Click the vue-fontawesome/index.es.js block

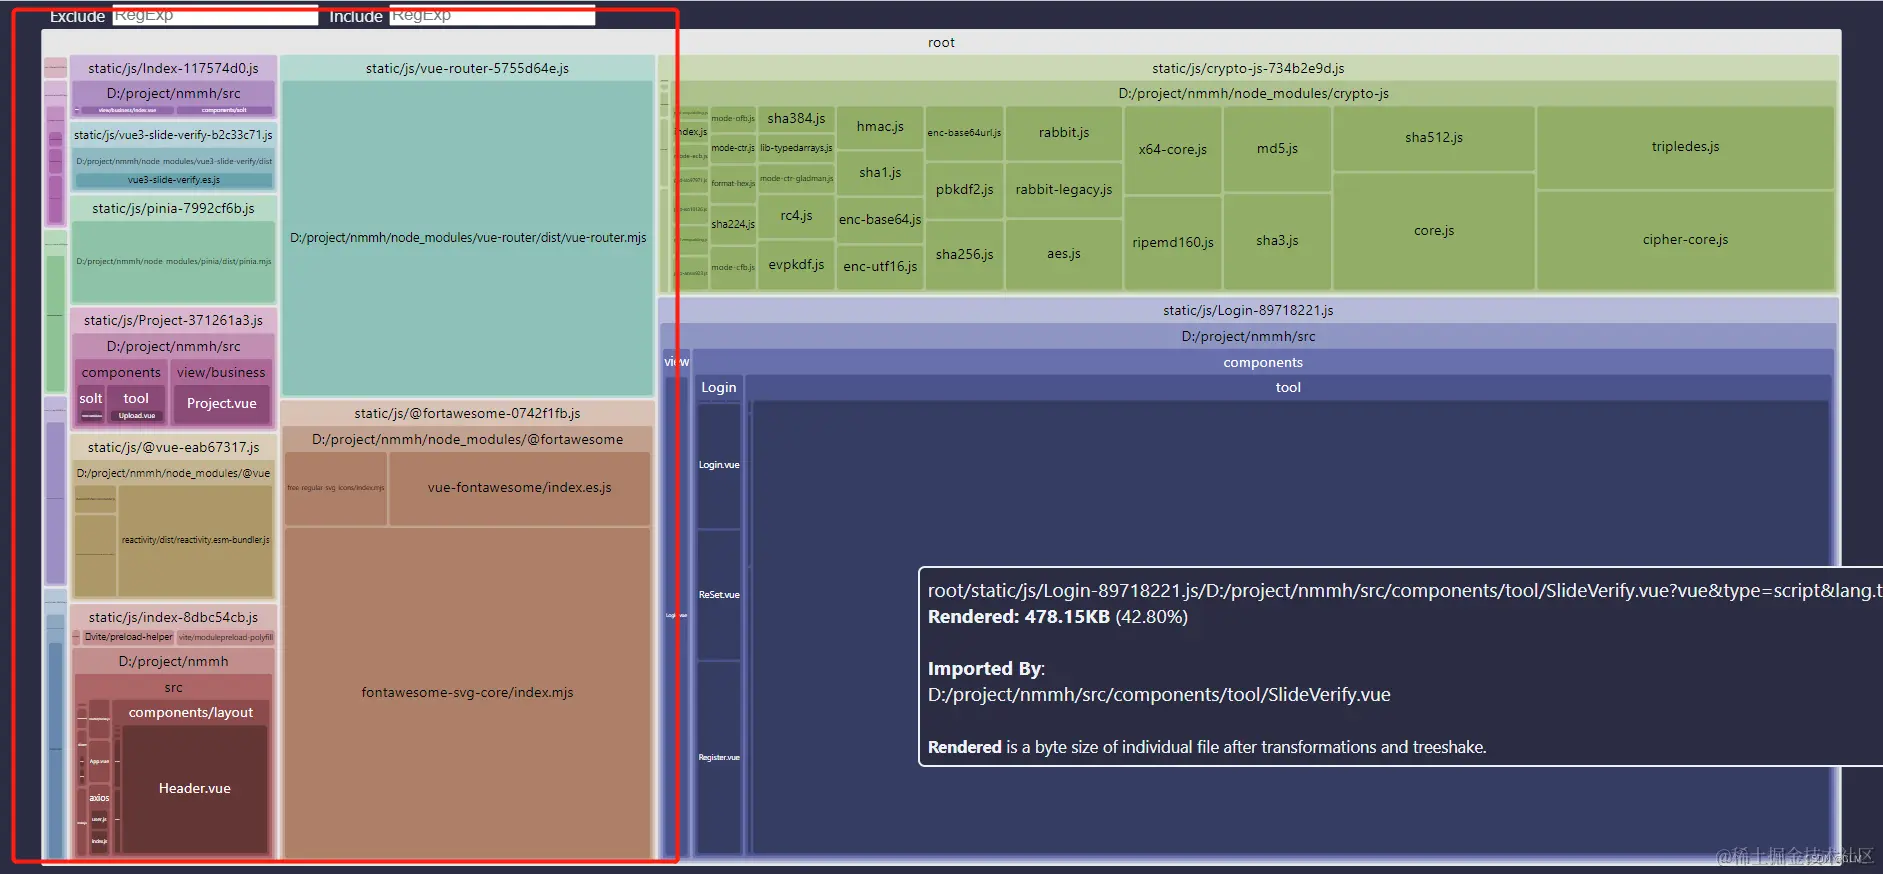click(519, 487)
